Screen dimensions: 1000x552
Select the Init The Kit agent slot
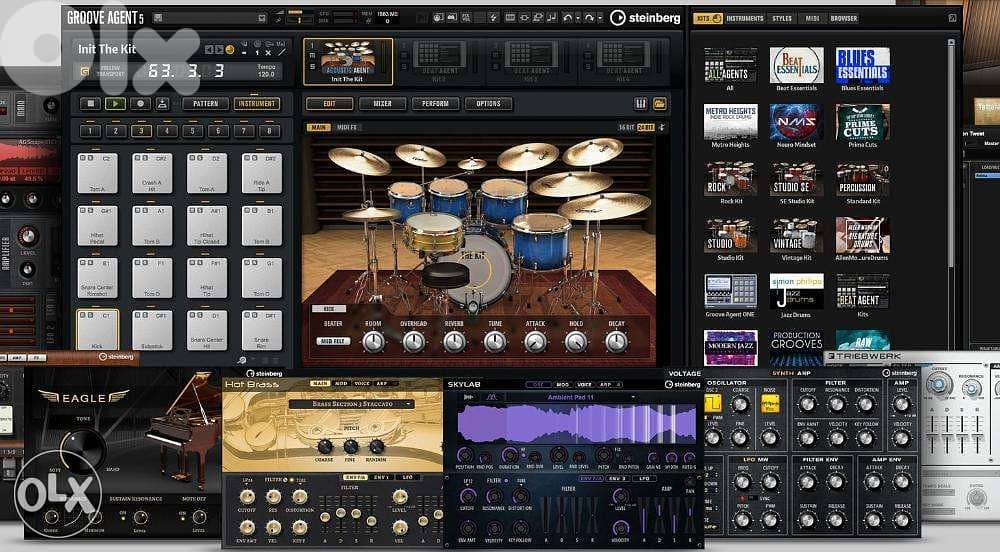pyautogui.click(x=348, y=61)
